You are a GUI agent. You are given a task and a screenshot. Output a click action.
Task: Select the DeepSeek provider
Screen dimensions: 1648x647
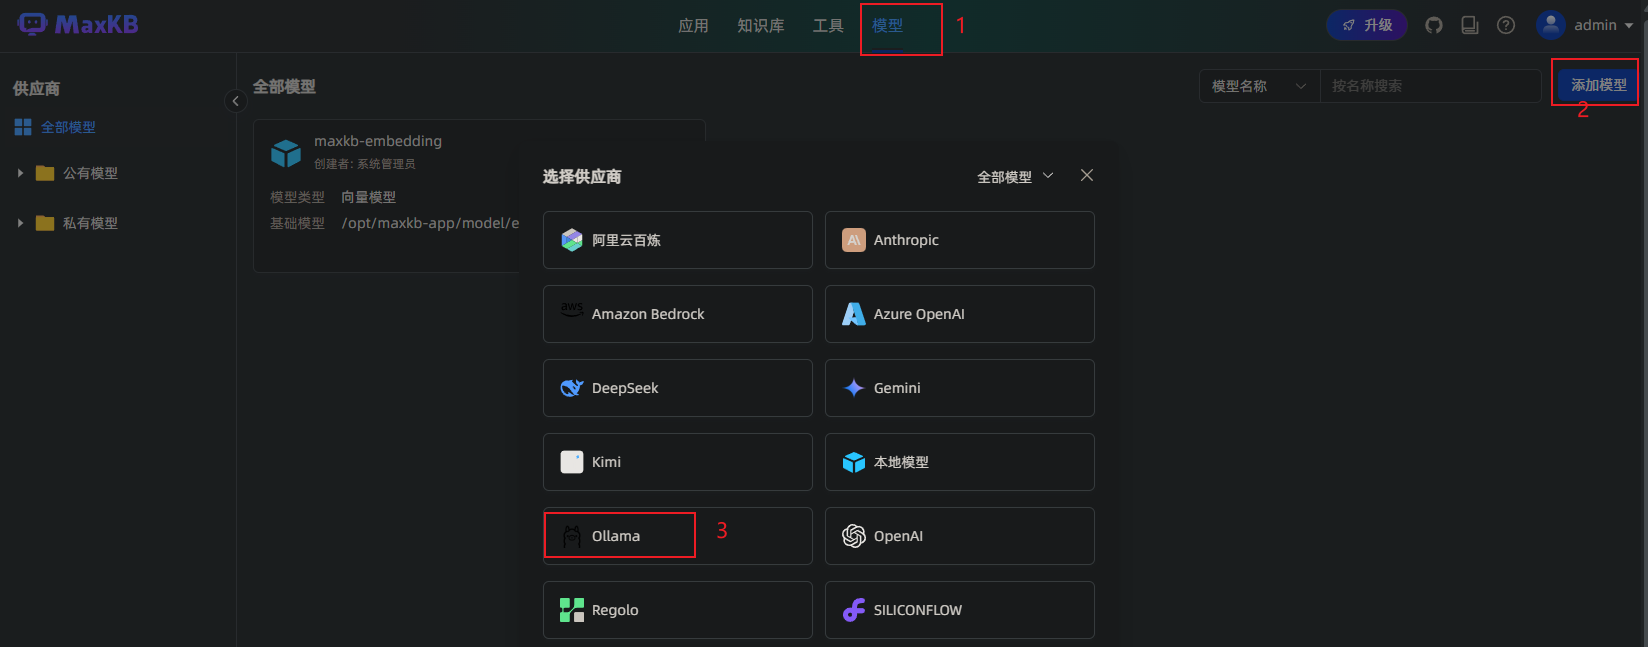677,388
